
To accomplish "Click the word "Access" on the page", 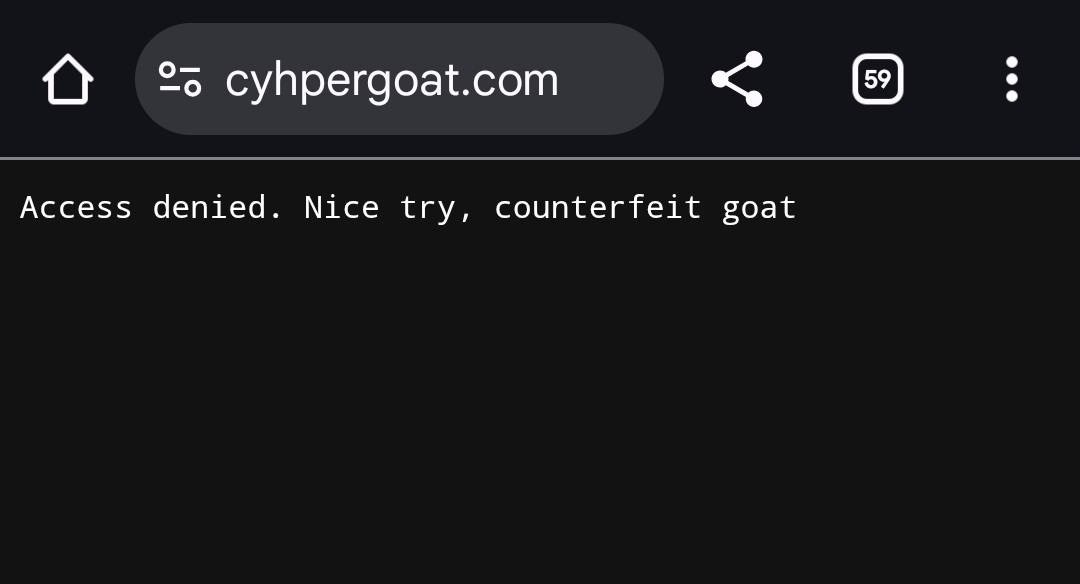I will pos(76,208).
